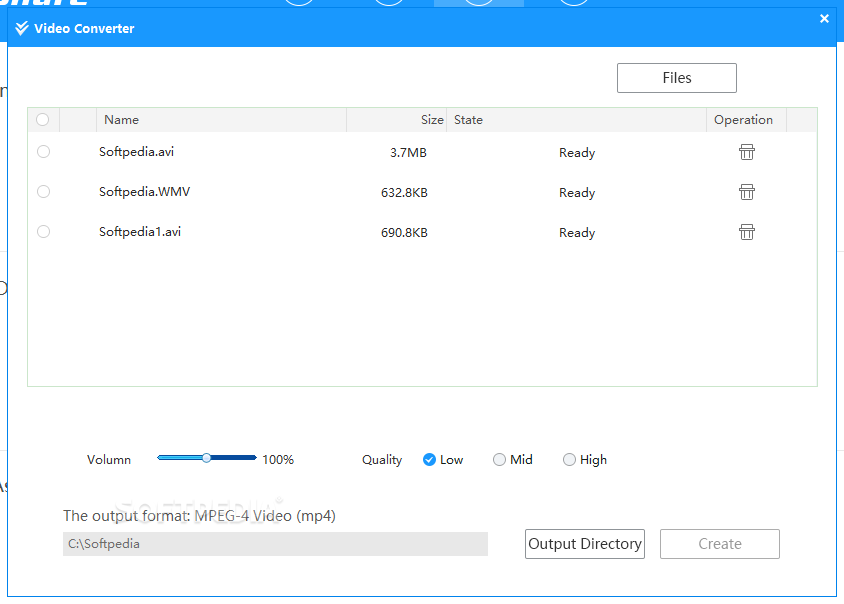Select the Softpedia.WMV row checkbox
Screen dimensions: 844x604
point(44,192)
